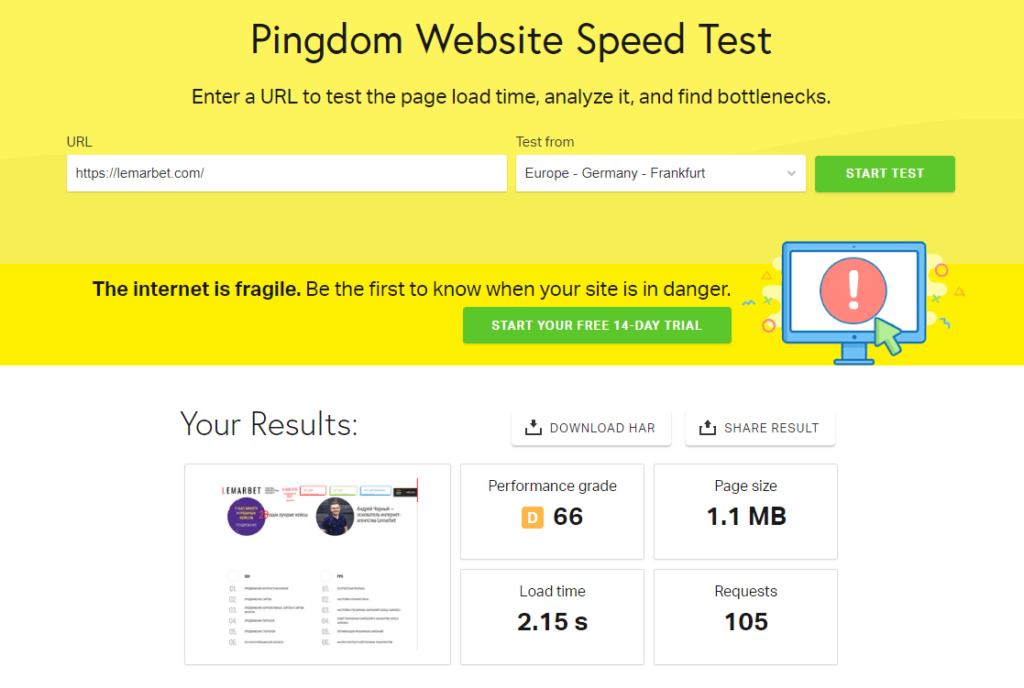Click the download icon beside Download HAR
This screenshot has width=1024, height=688.
point(533,428)
